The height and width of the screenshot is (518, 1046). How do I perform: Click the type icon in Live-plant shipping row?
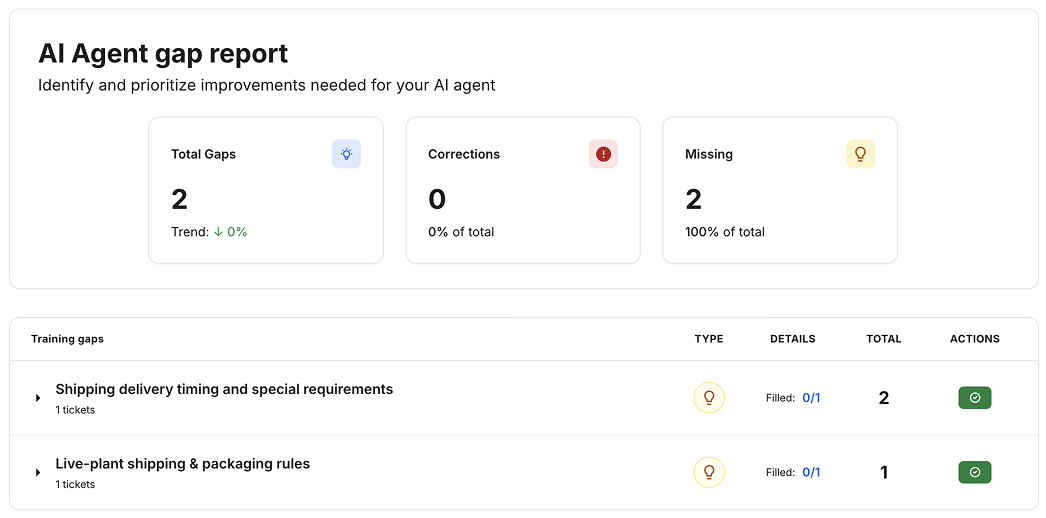[x=709, y=472]
